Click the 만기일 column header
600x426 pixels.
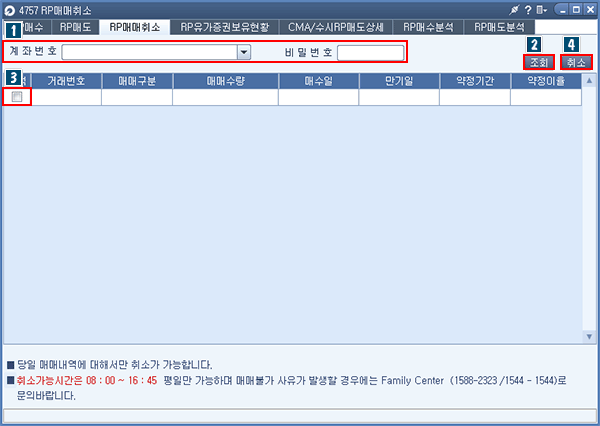[399, 81]
